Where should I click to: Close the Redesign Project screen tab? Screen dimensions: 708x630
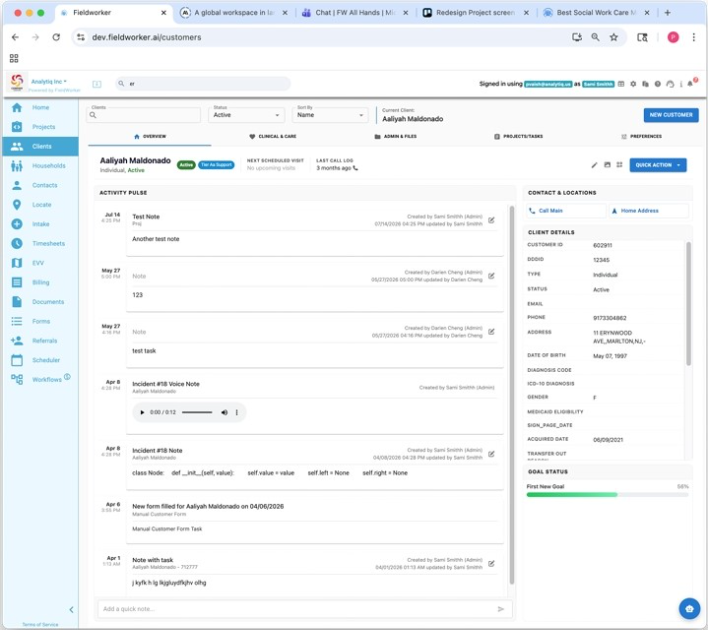(x=526, y=13)
